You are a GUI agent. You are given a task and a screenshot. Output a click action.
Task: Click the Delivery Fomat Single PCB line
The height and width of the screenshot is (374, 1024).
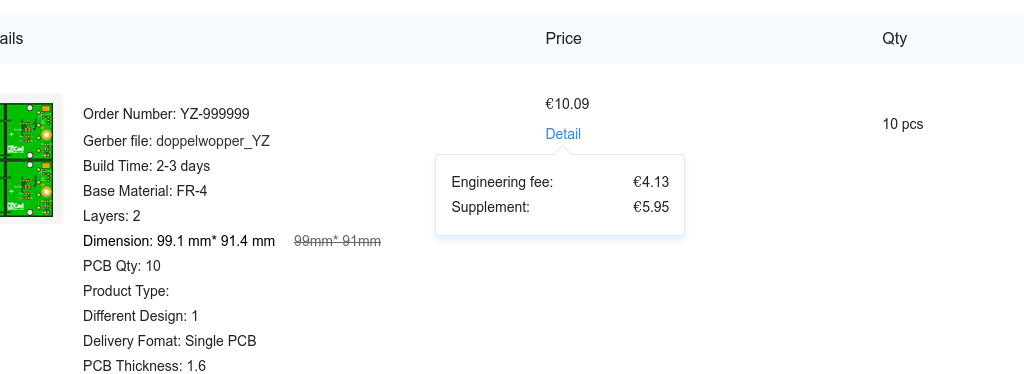tap(169, 341)
